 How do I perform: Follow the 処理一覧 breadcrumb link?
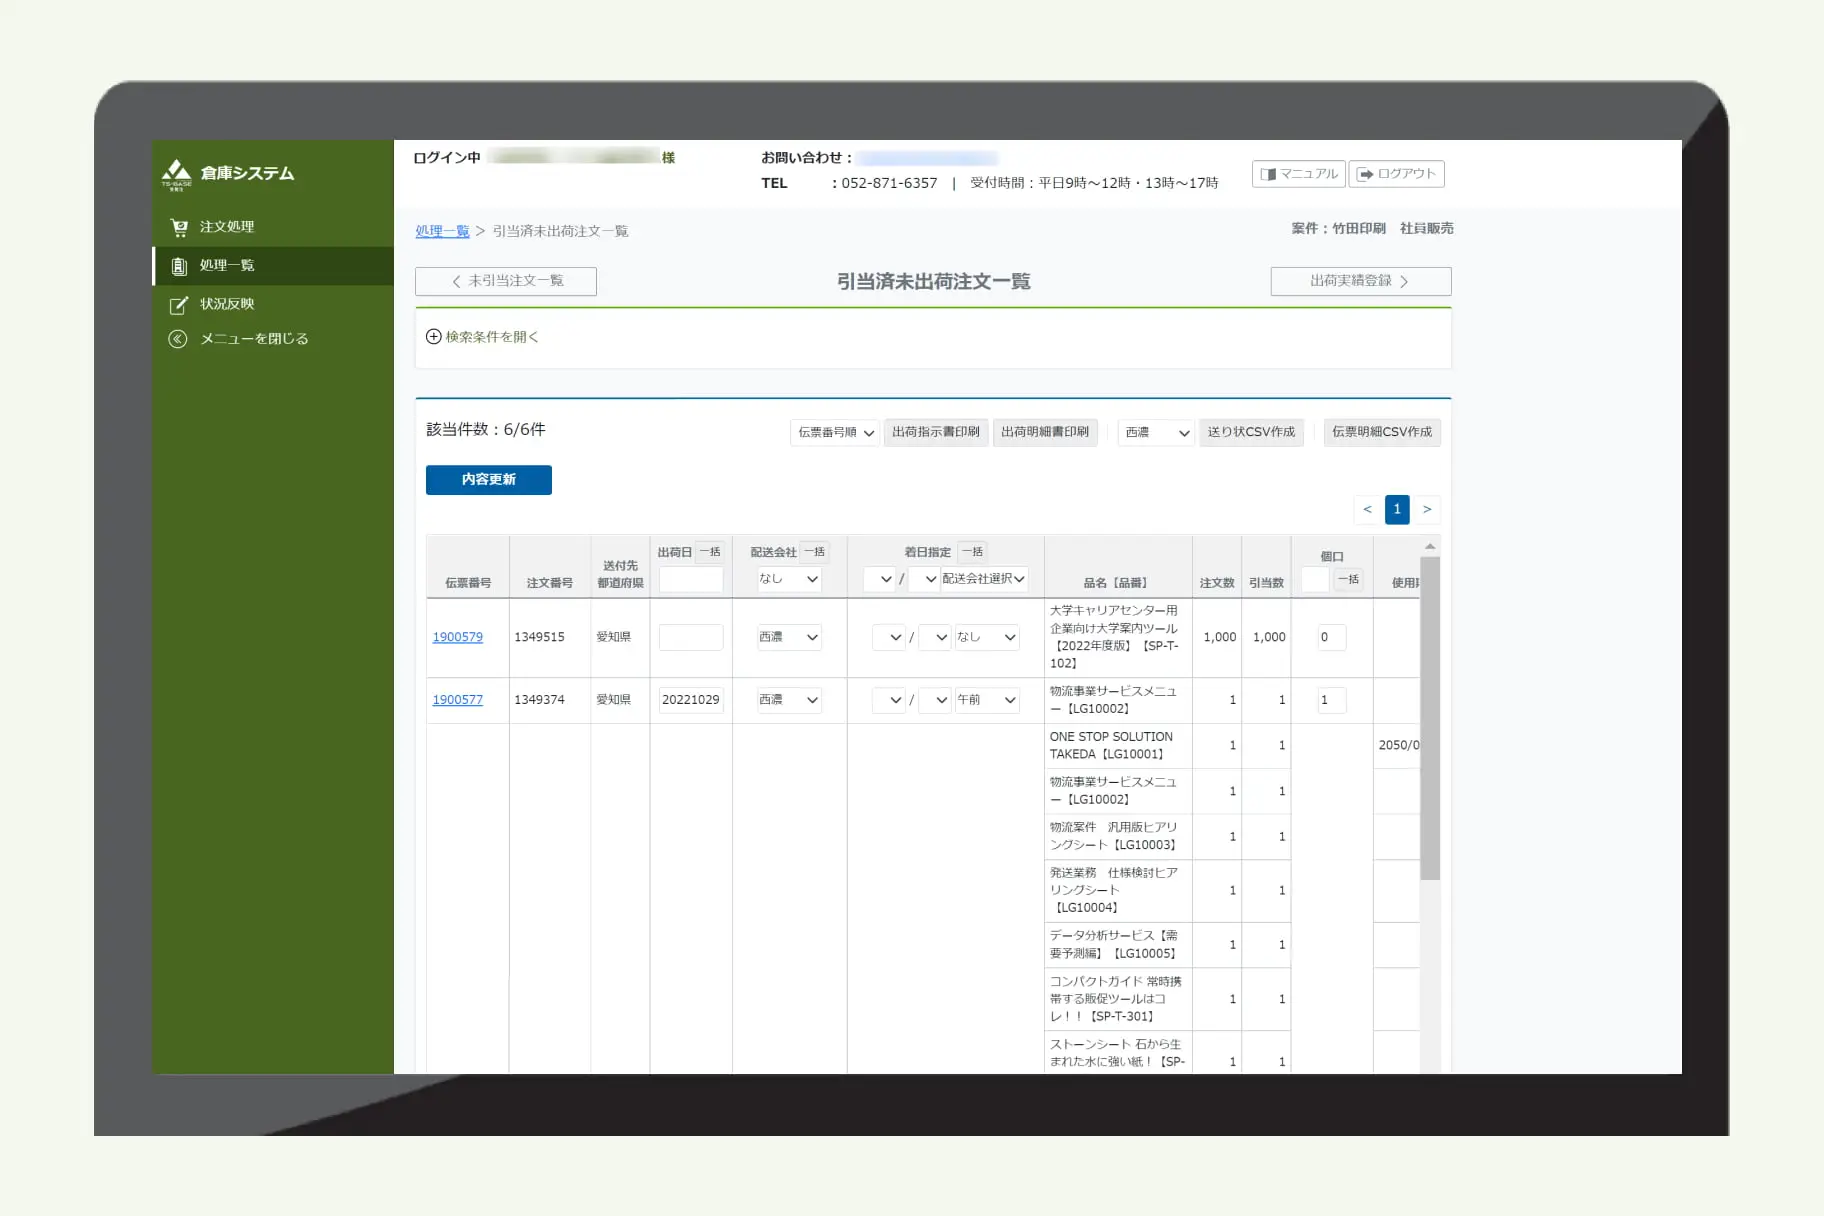click(442, 231)
